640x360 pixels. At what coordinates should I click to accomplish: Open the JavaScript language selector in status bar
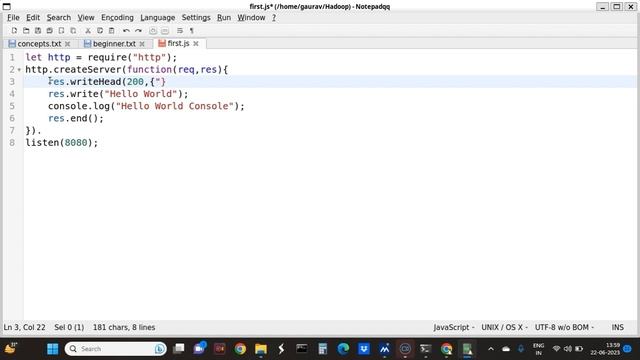[x=453, y=327]
